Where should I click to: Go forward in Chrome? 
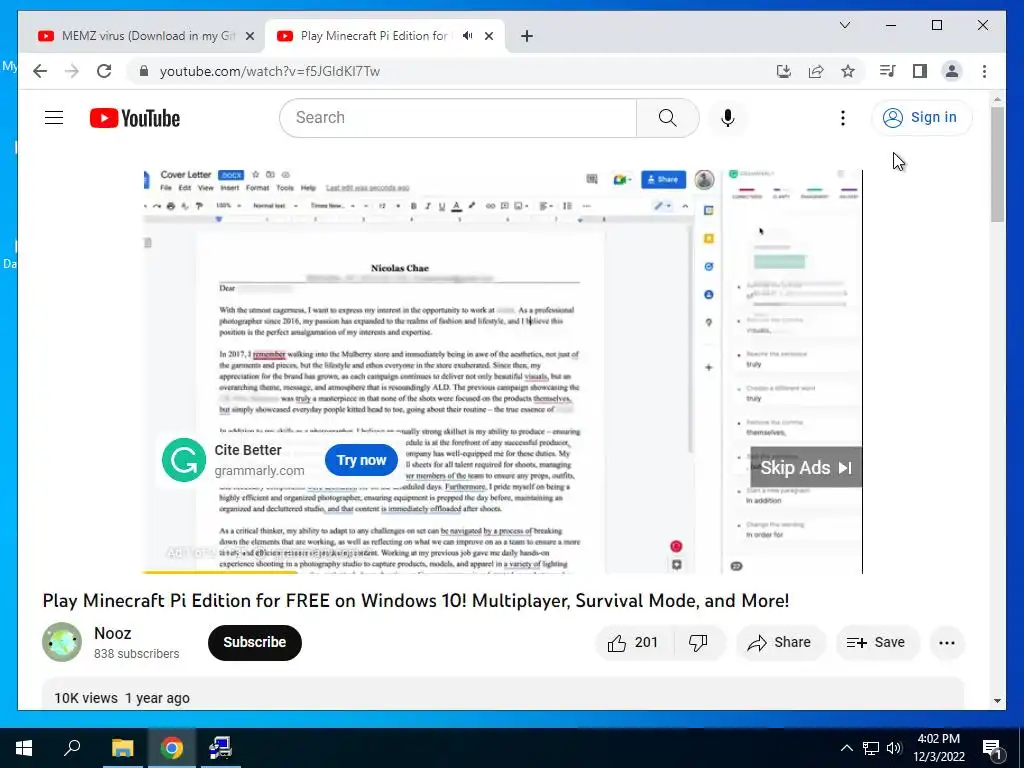[x=72, y=71]
